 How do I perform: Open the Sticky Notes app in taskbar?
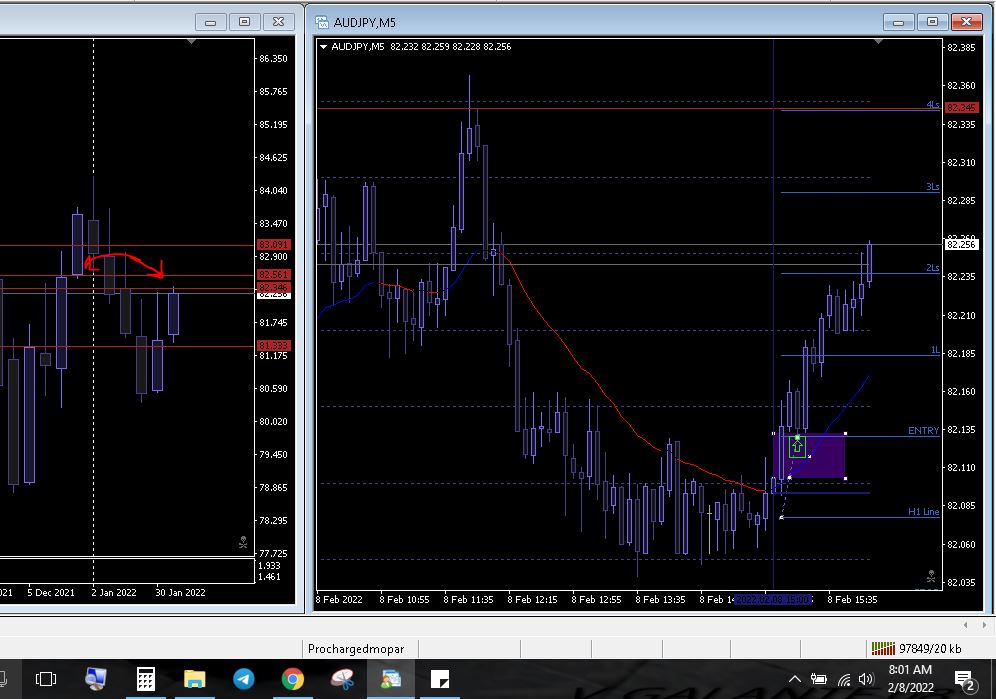(x=440, y=679)
